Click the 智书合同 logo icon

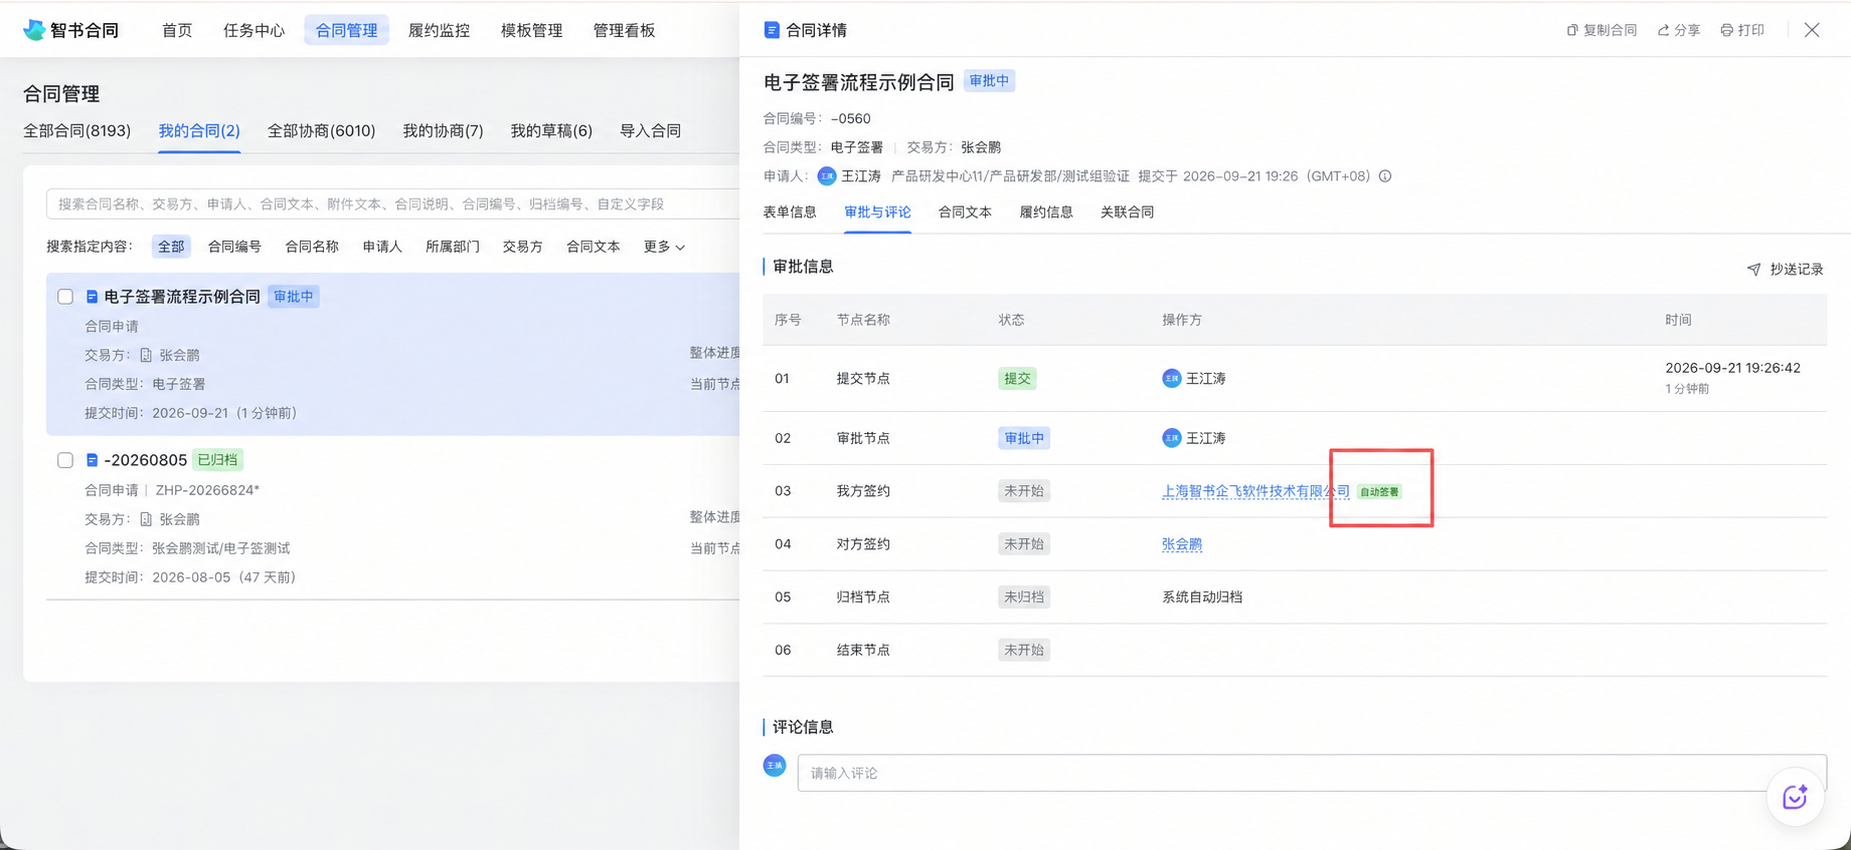coord(34,30)
